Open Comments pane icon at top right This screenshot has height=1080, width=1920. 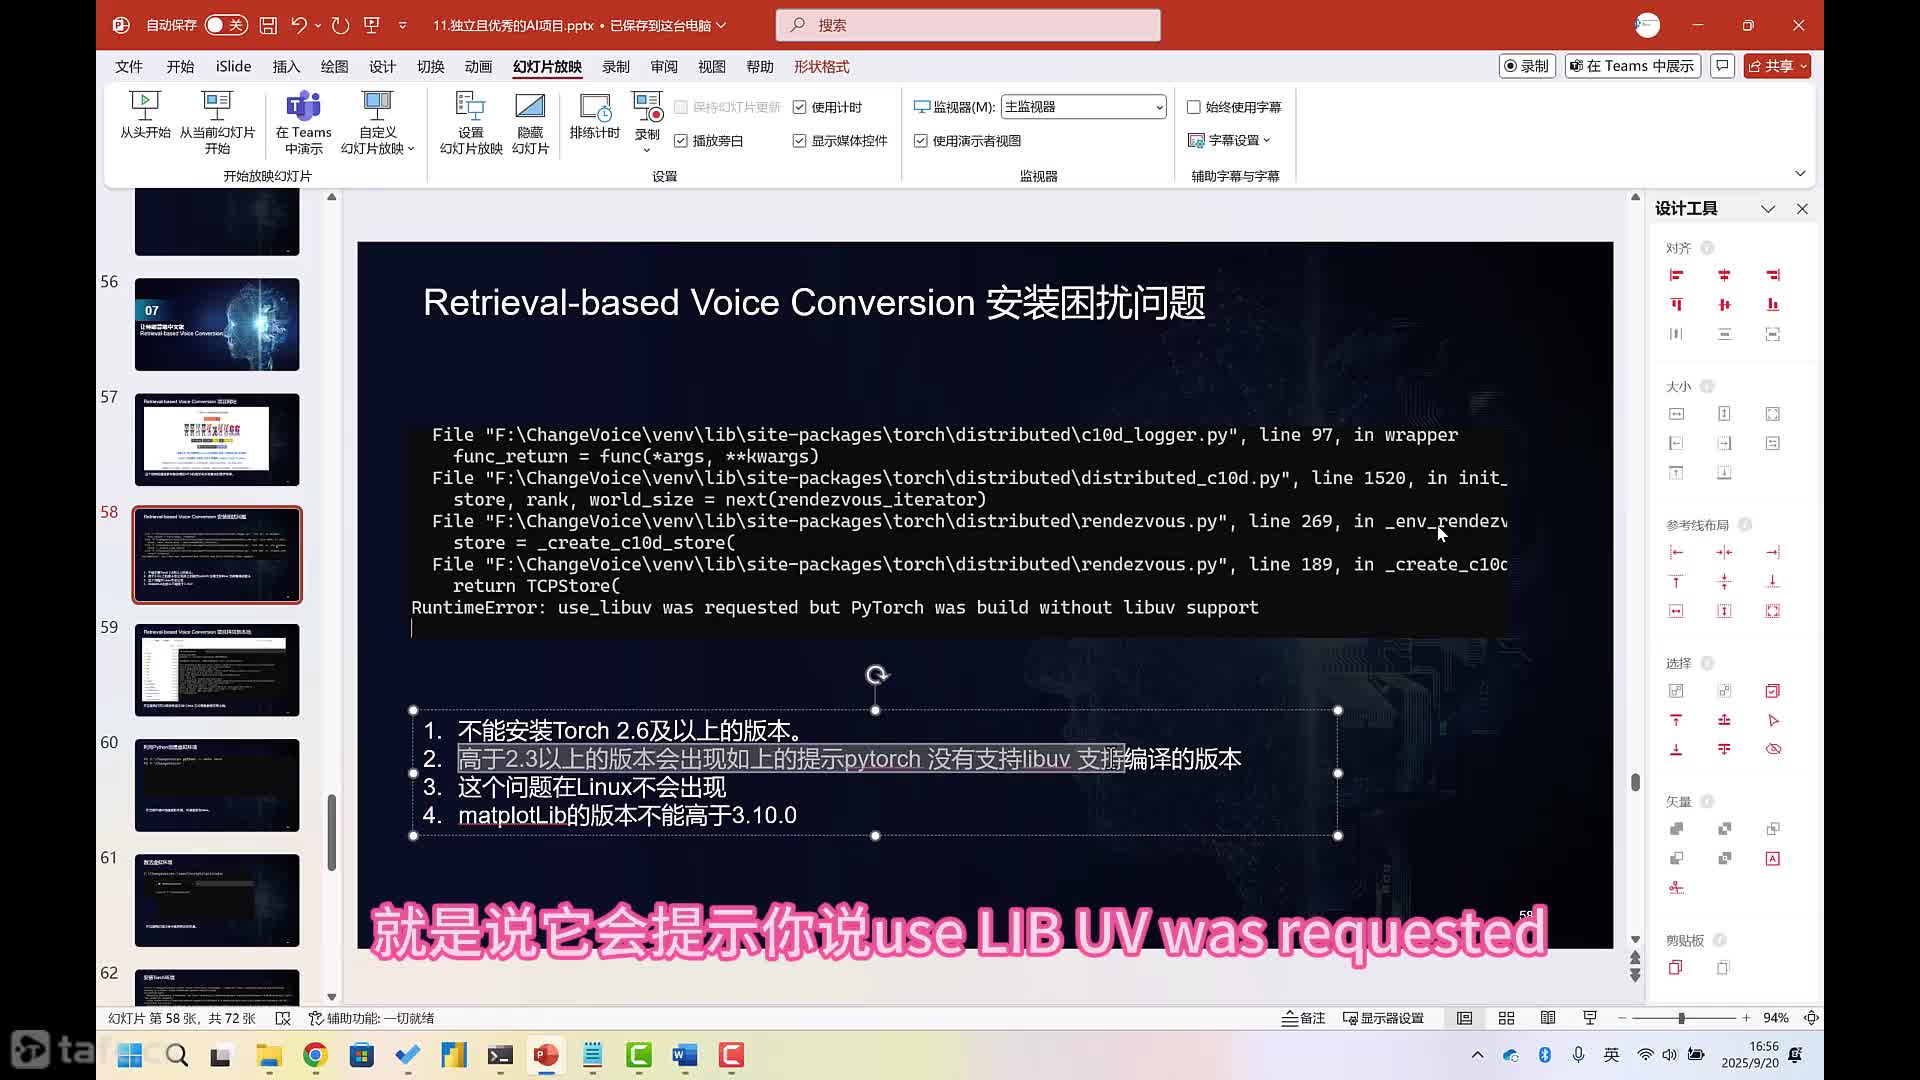point(1722,66)
